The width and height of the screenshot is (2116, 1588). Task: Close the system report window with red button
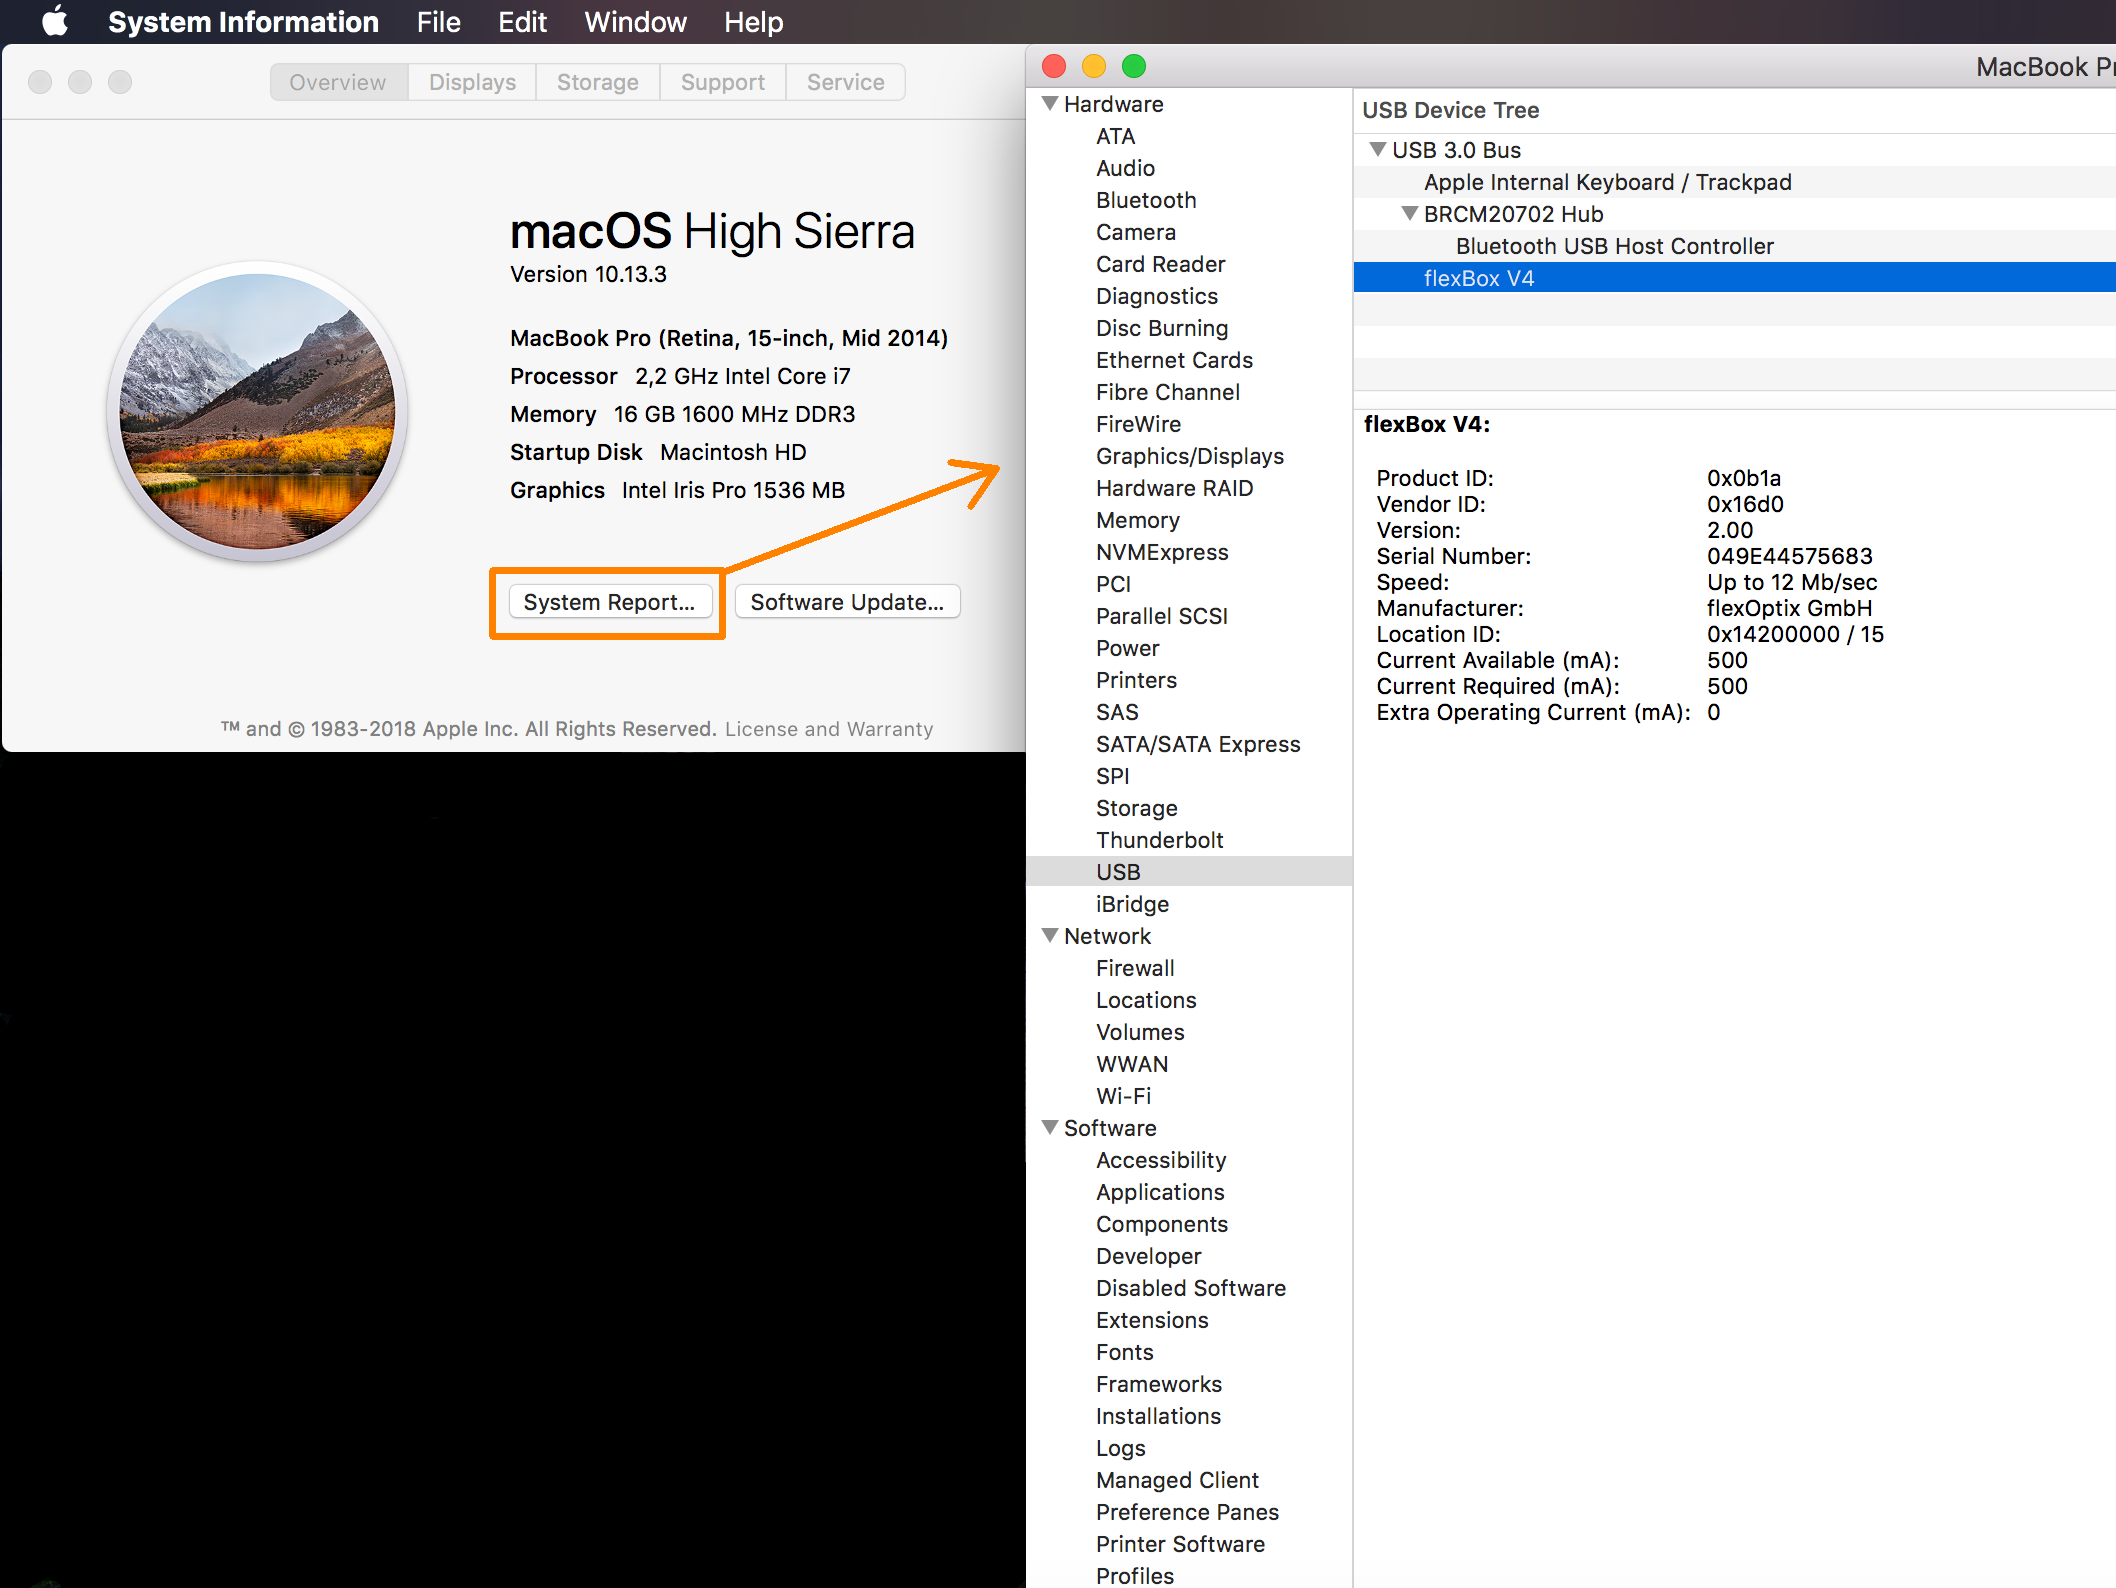1054,66
